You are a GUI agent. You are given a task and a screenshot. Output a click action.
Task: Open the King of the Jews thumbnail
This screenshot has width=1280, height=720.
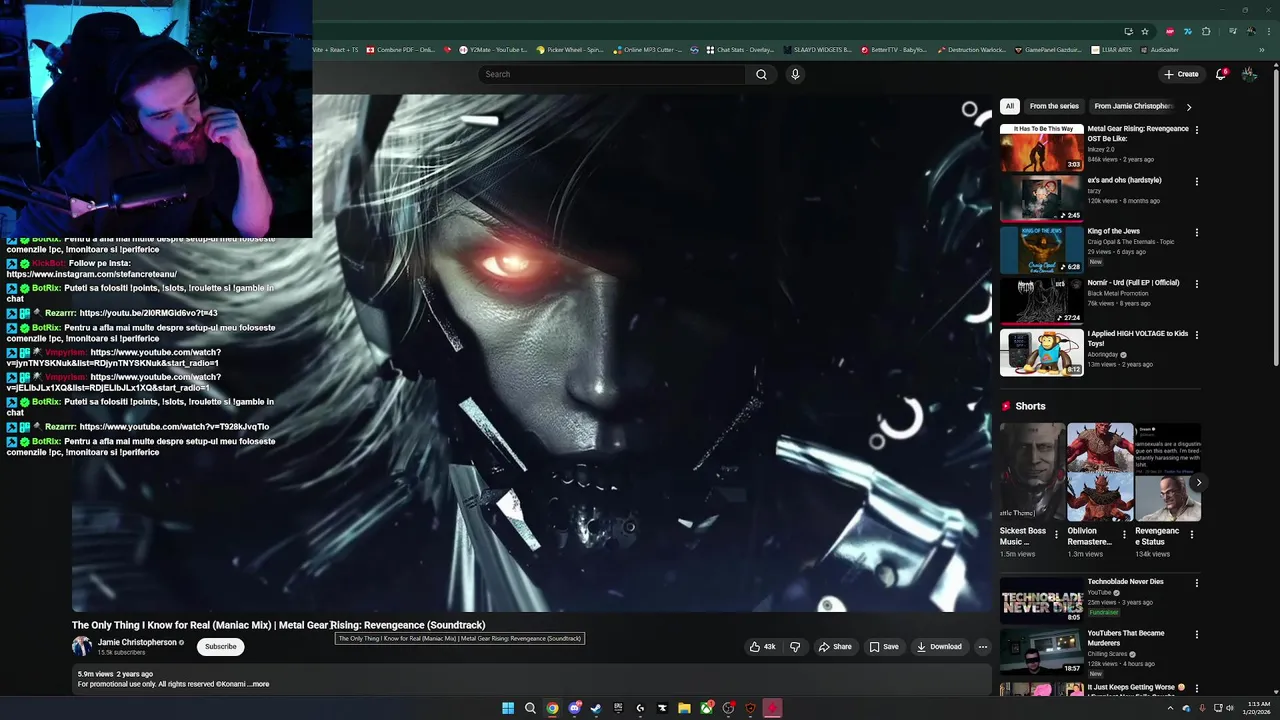(x=1042, y=249)
